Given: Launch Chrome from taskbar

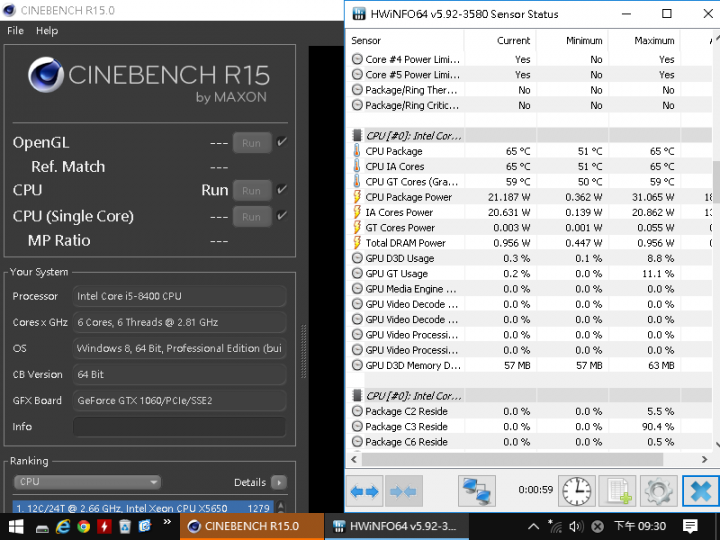Looking at the screenshot, I should pyautogui.click(x=84, y=526).
